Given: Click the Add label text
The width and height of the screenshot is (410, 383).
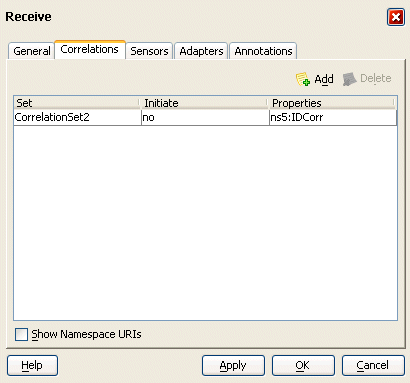Looking at the screenshot, I should coord(324,79).
